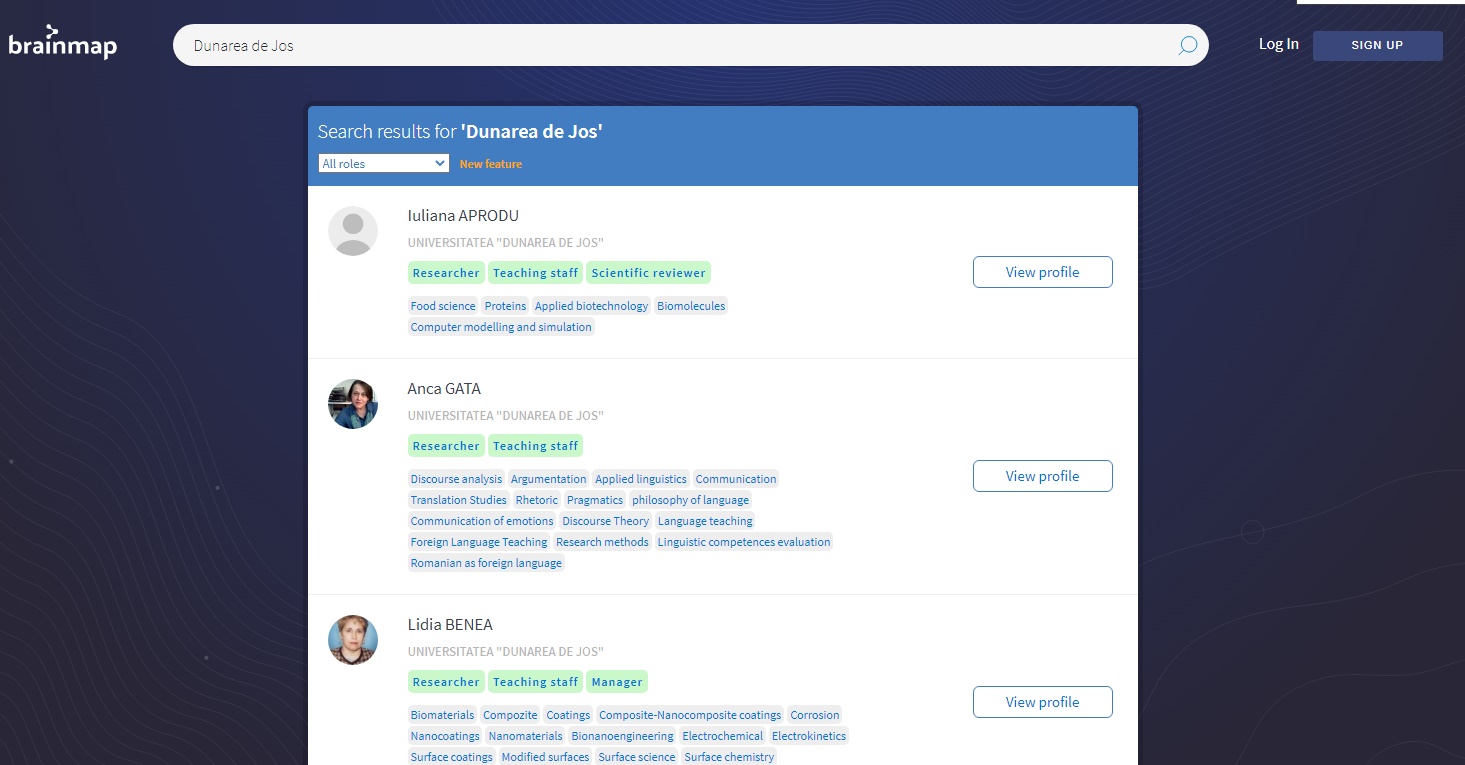
Task: Open Lidia BENEA's name link
Action: click(450, 625)
